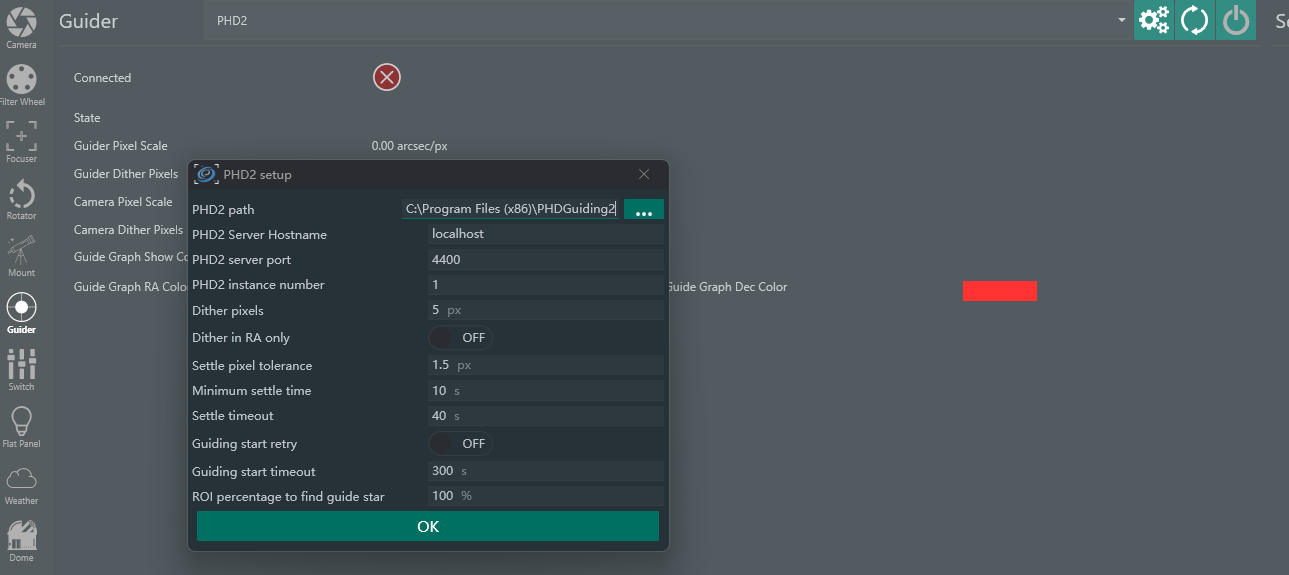The image size is (1289, 575).
Task: Browse for PHD2 path with ellipsis button
Action: (x=644, y=210)
